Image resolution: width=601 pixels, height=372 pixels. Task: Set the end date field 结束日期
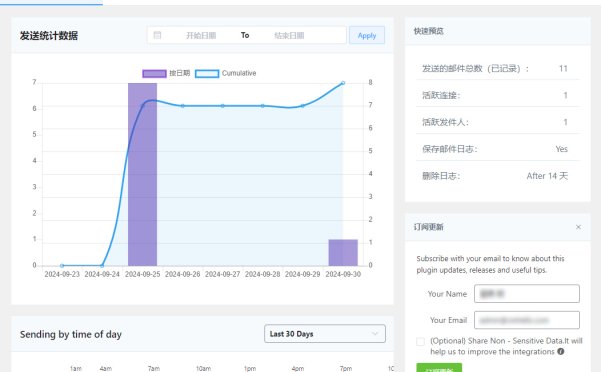[x=289, y=36]
